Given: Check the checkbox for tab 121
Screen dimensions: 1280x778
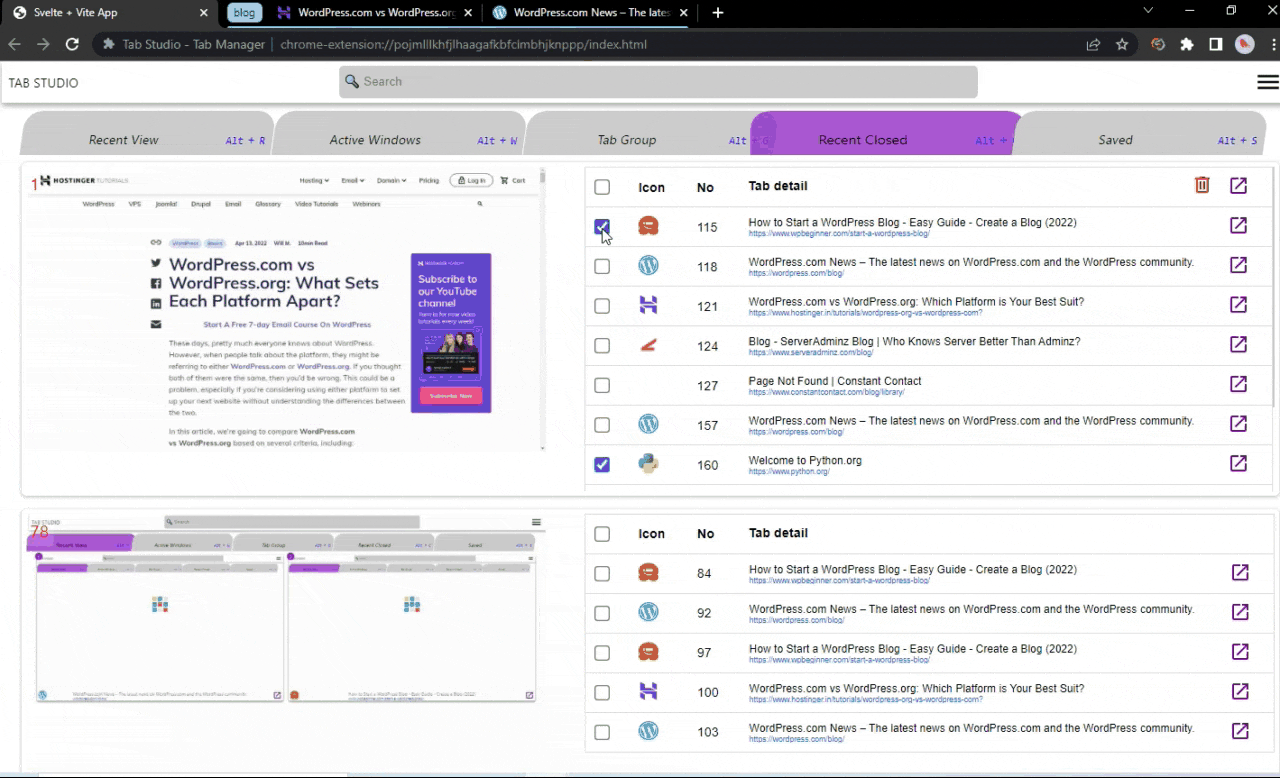Looking at the screenshot, I should (601, 306).
